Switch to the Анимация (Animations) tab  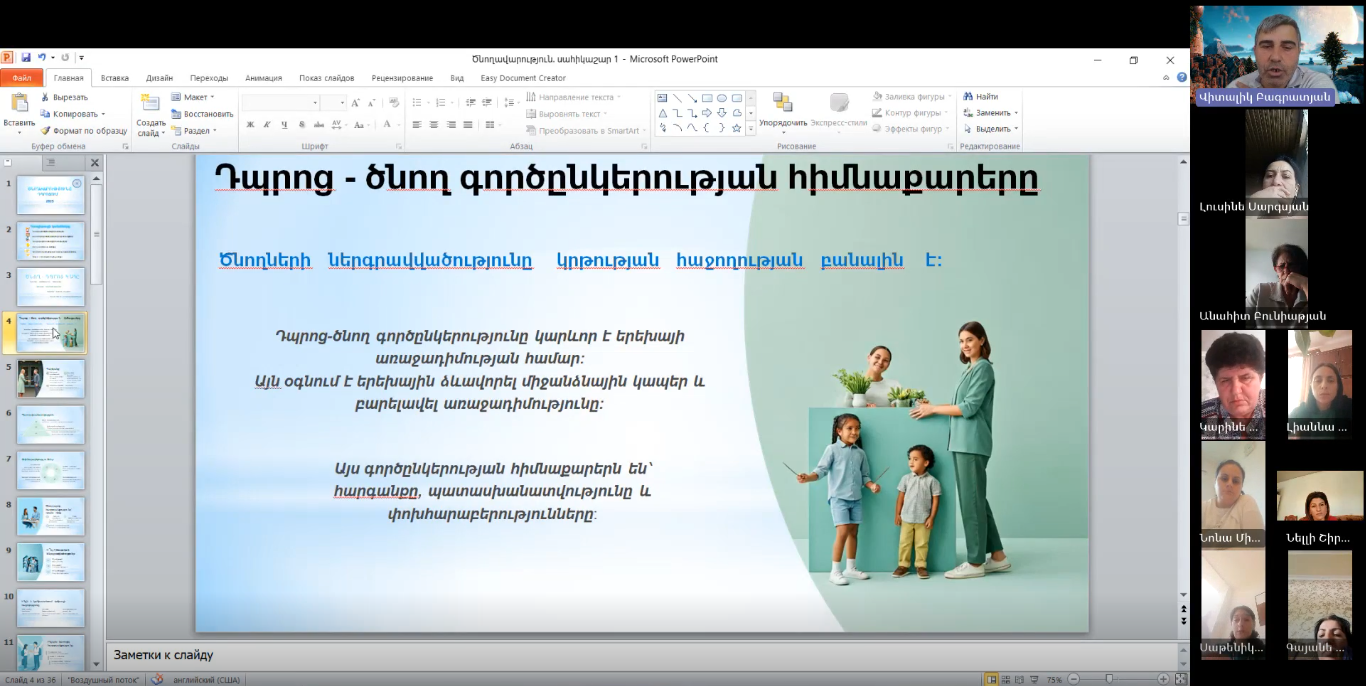[x=264, y=77]
